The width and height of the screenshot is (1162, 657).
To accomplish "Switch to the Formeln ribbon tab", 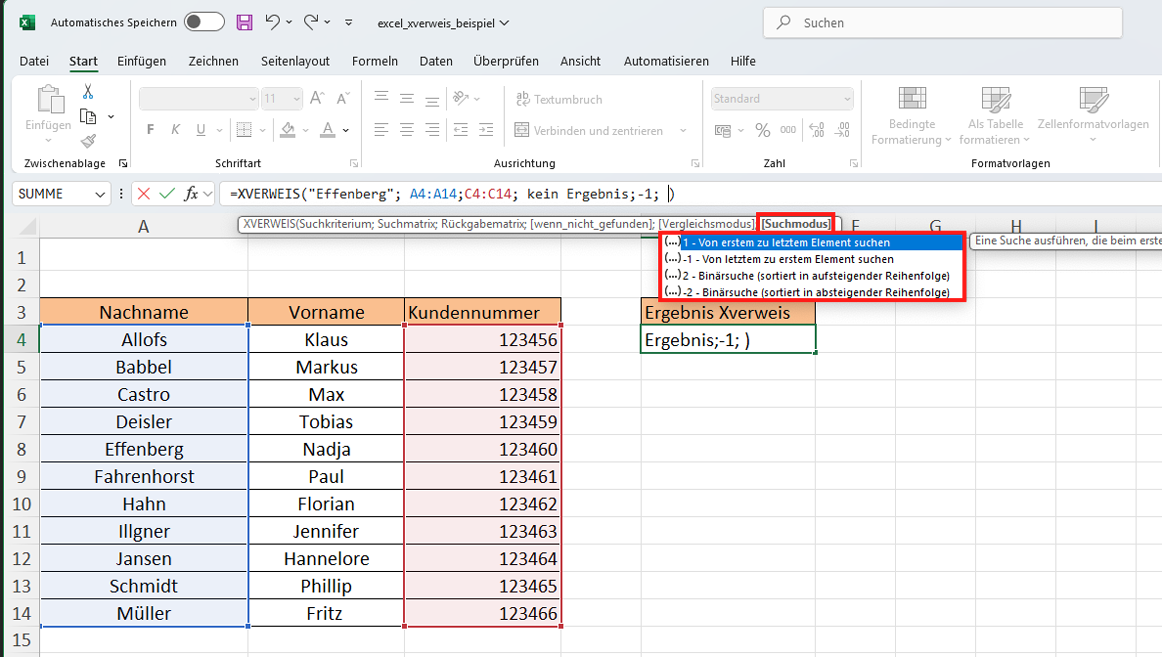I will 375,61.
